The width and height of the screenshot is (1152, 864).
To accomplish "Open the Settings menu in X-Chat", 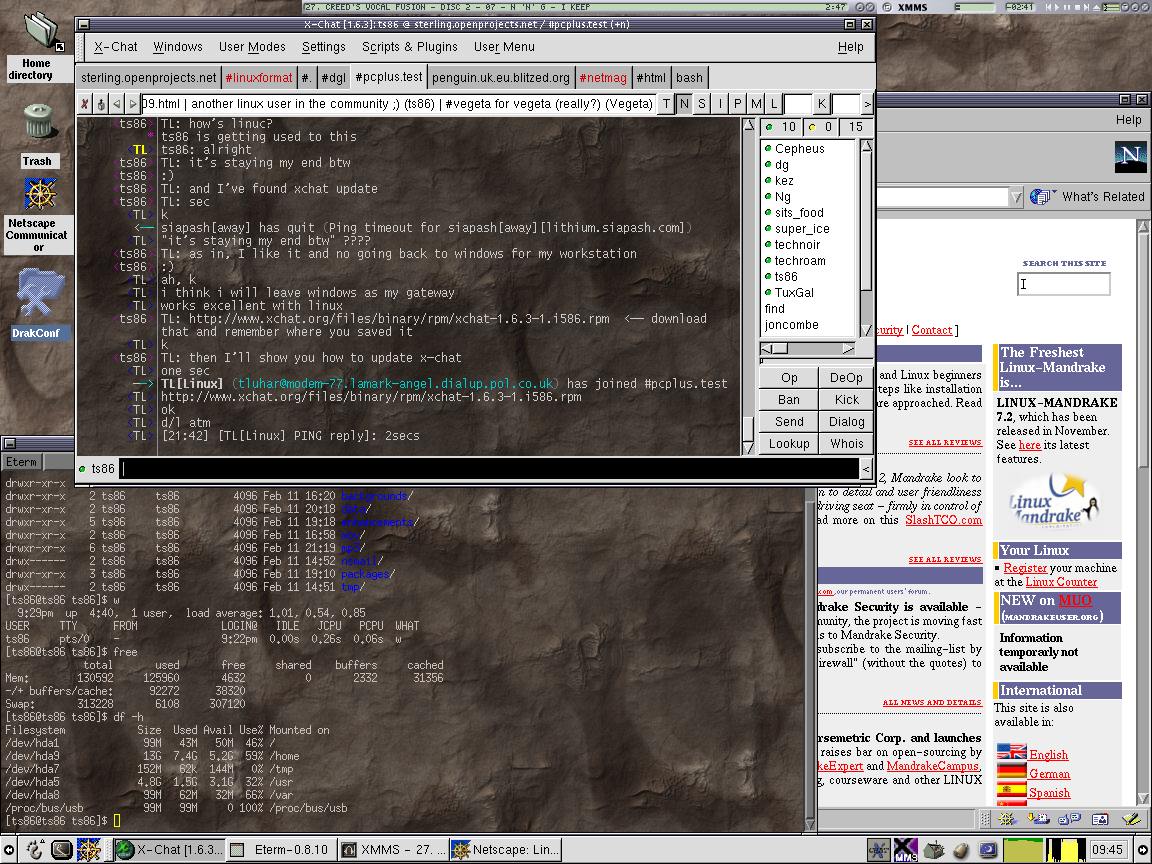I will [323, 47].
